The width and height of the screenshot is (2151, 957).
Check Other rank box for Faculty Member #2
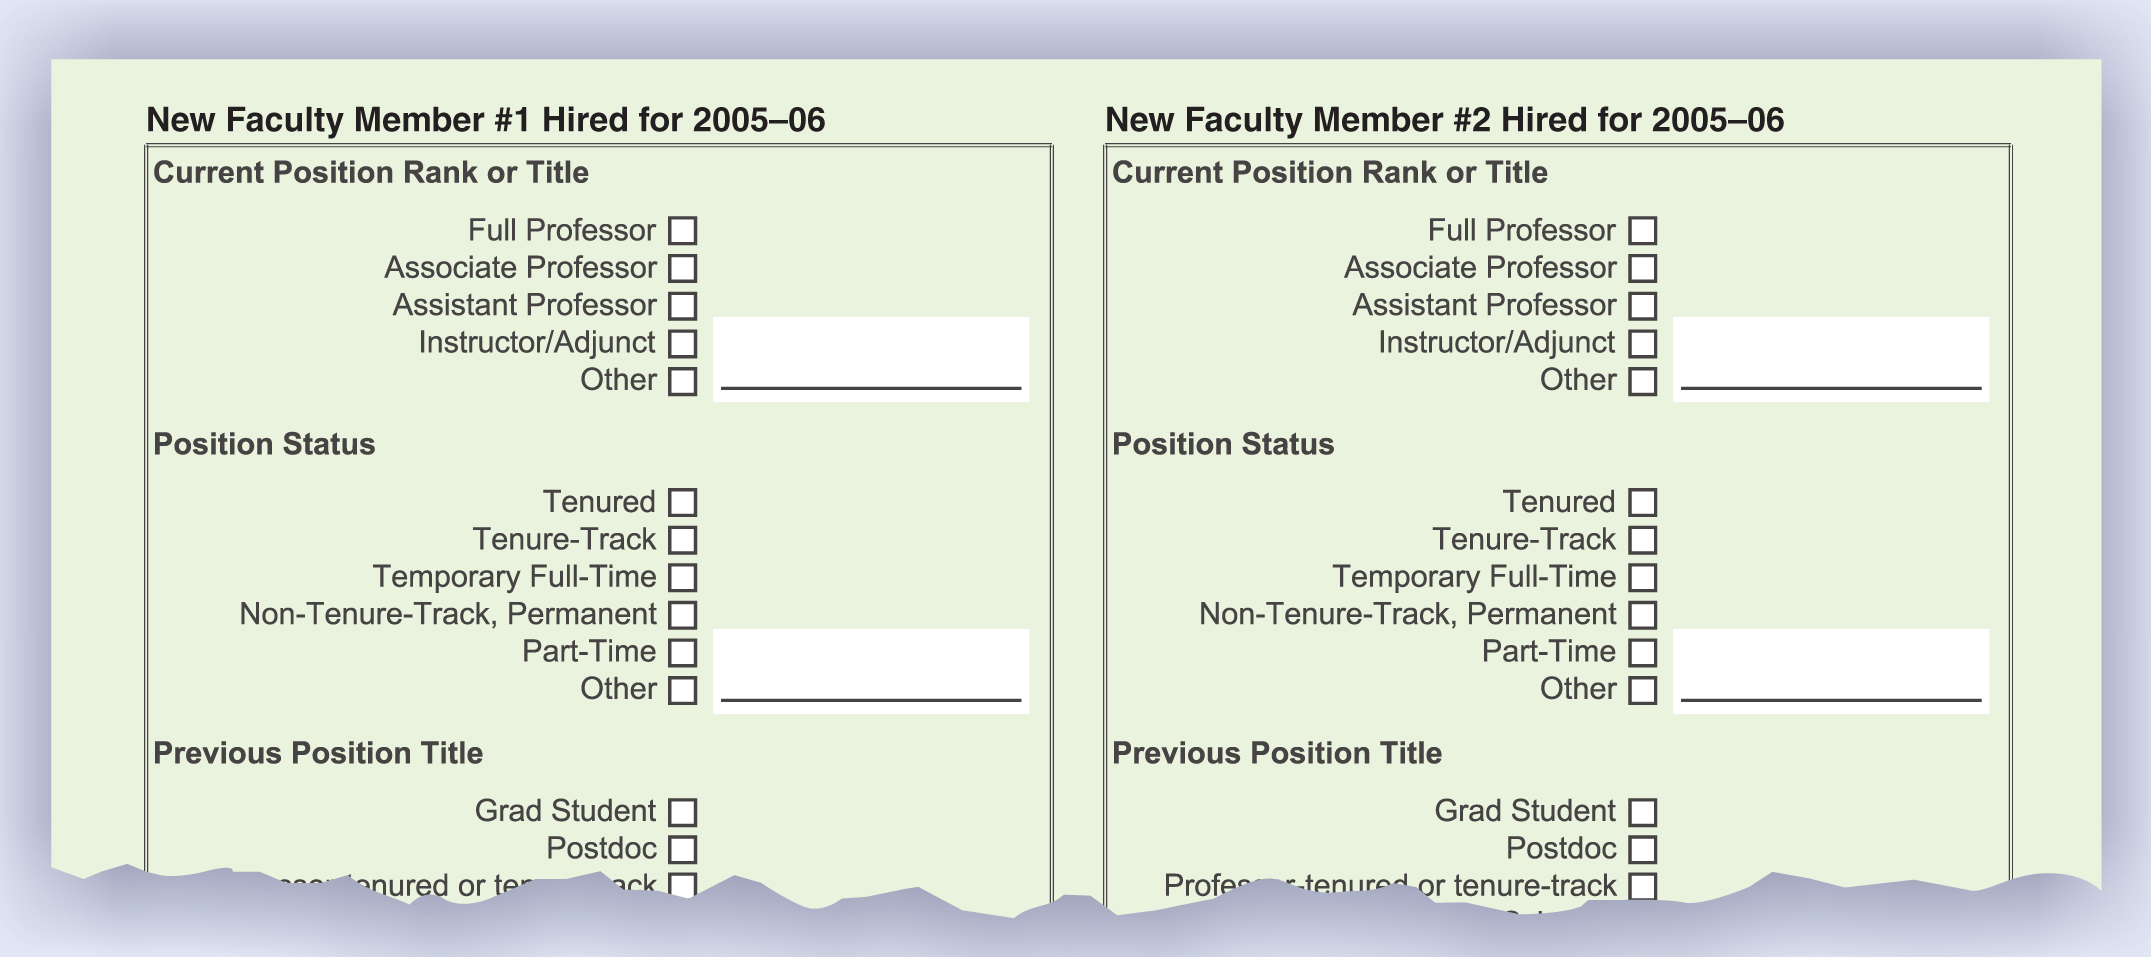1642,381
